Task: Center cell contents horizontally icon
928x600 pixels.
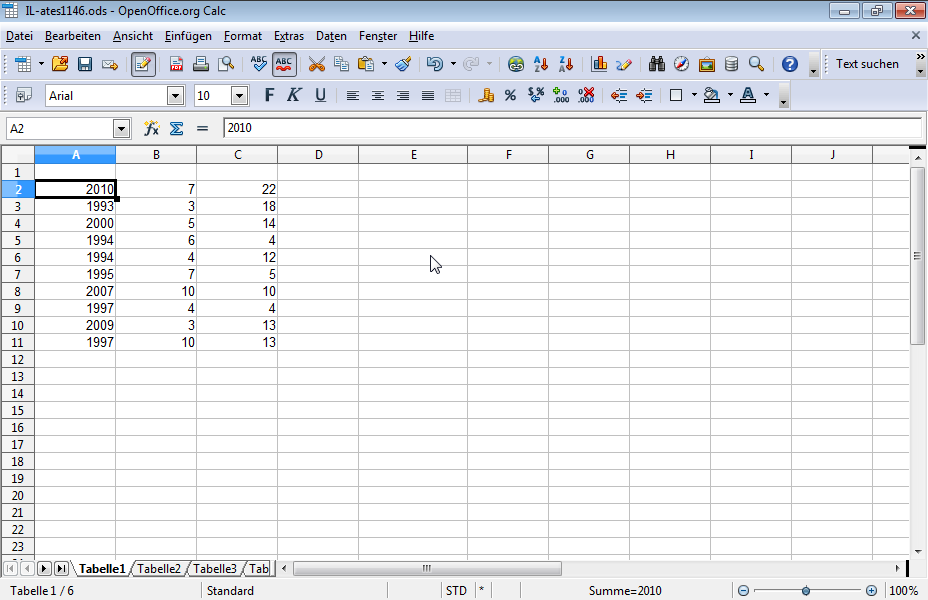Action: [x=378, y=95]
